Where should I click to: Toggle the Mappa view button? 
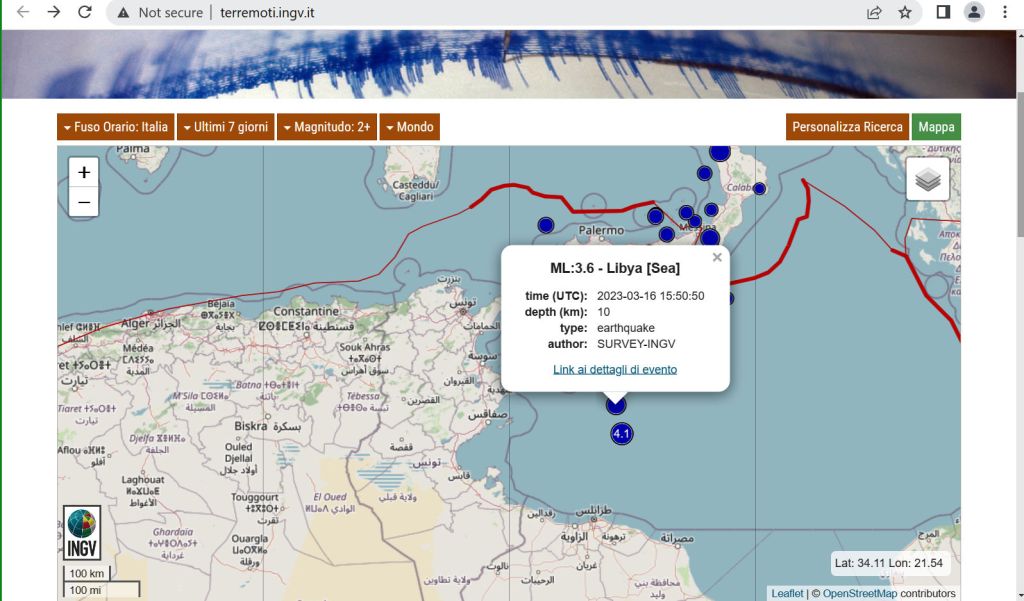point(936,127)
